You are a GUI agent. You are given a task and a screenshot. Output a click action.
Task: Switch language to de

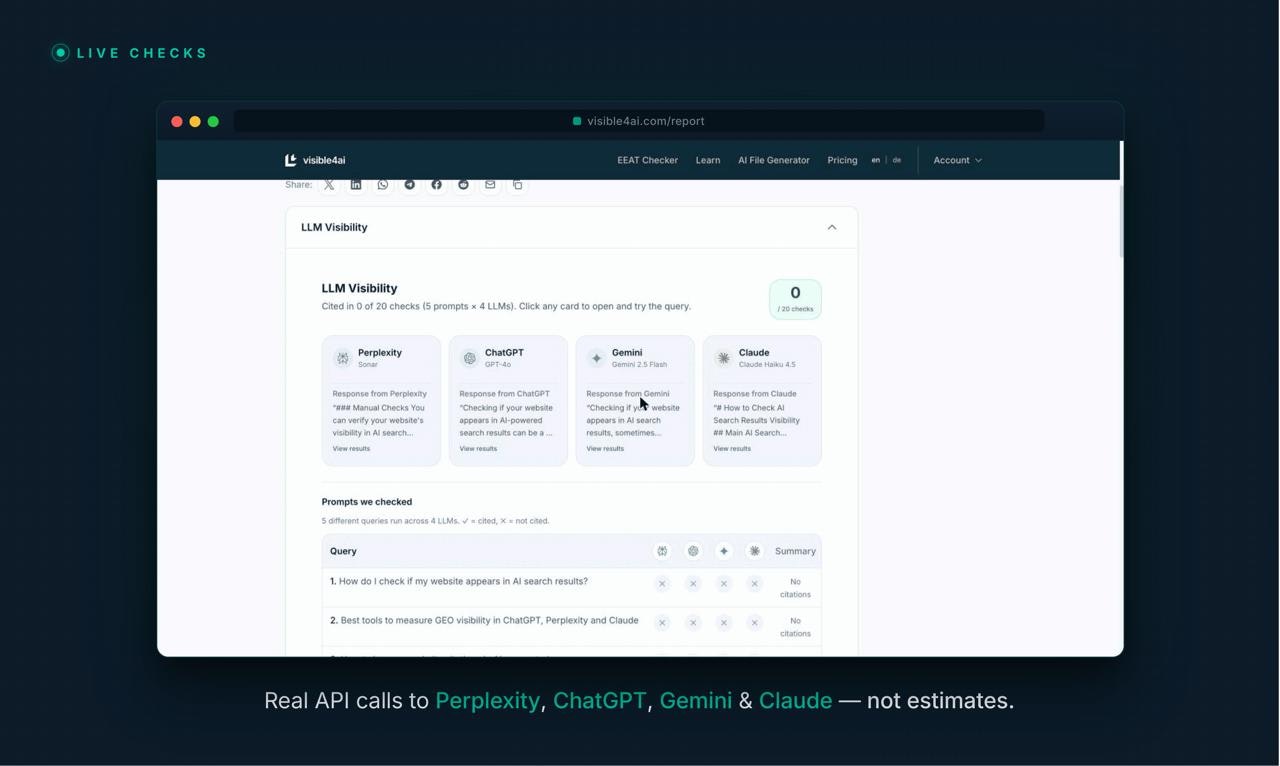click(x=897, y=160)
